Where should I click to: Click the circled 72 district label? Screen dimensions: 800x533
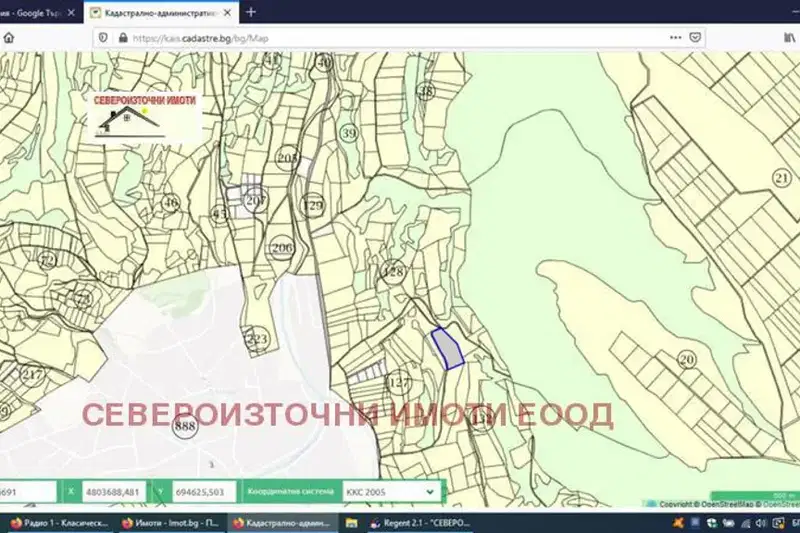click(47, 261)
